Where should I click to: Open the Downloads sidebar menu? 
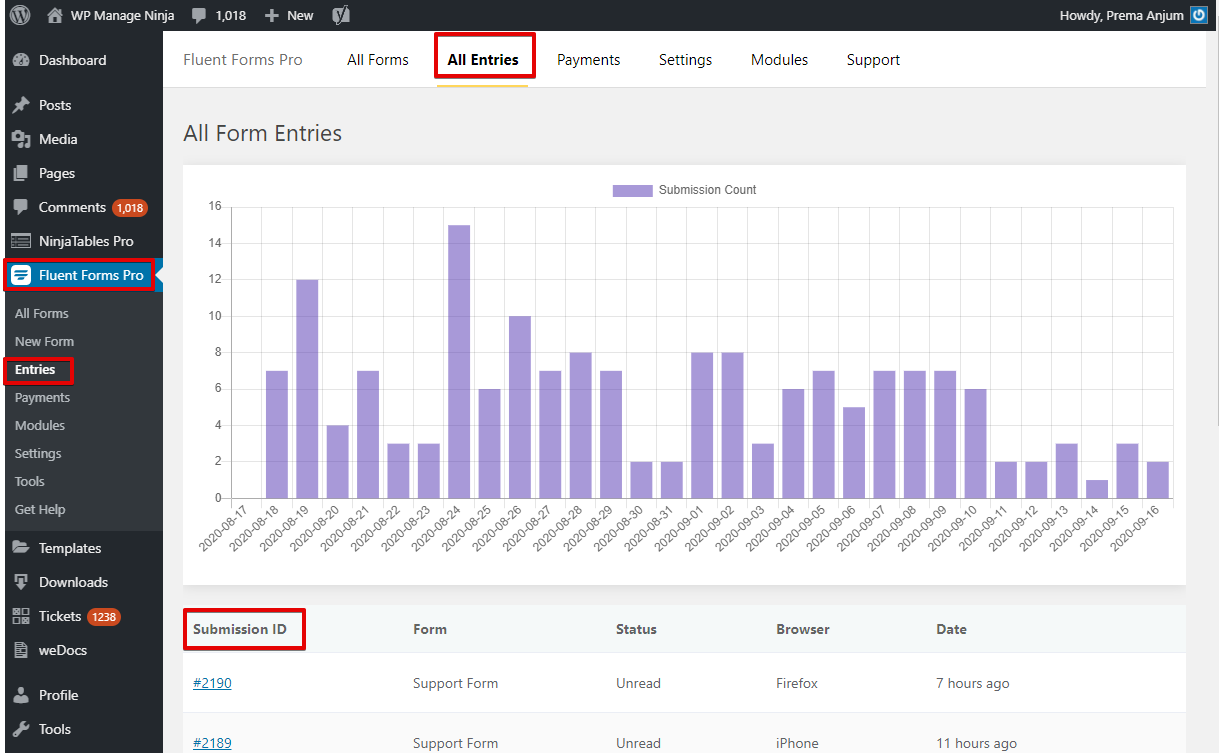coord(73,582)
